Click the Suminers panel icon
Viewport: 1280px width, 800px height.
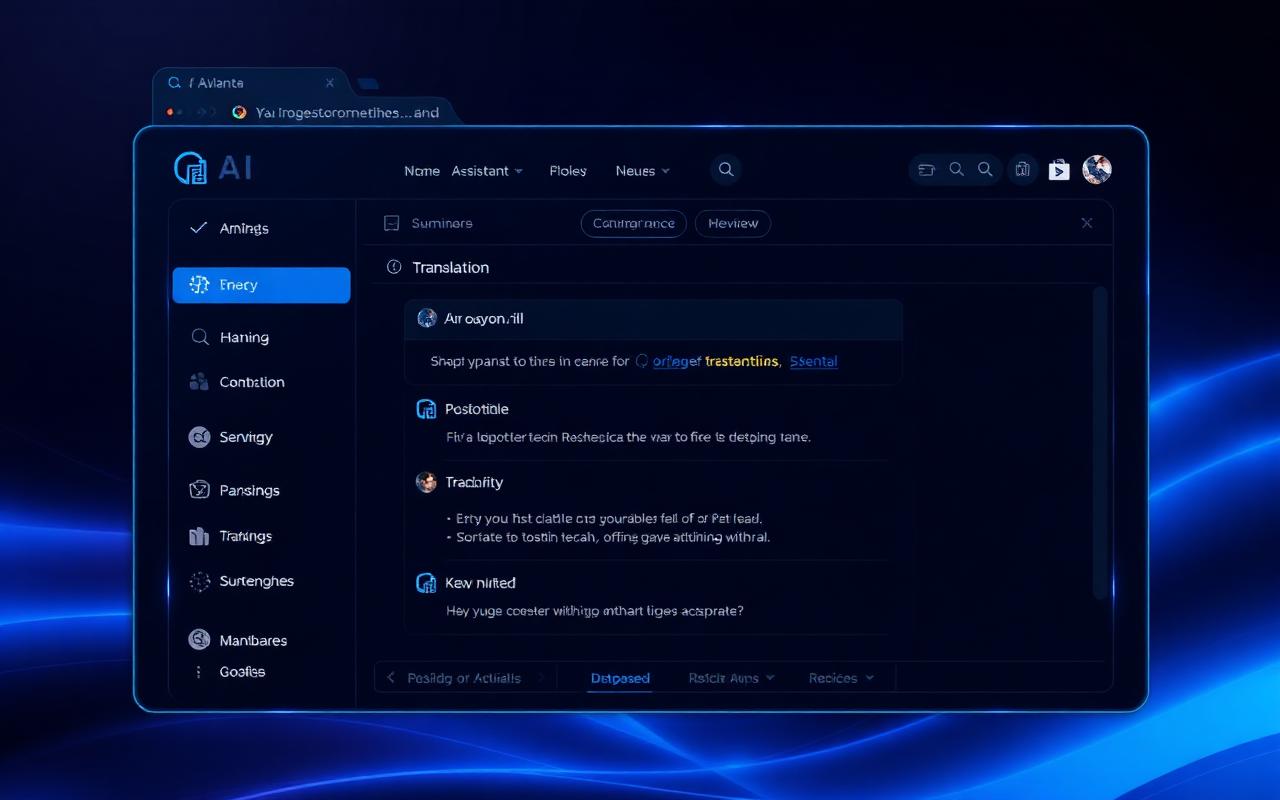click(x=392, y=224)
